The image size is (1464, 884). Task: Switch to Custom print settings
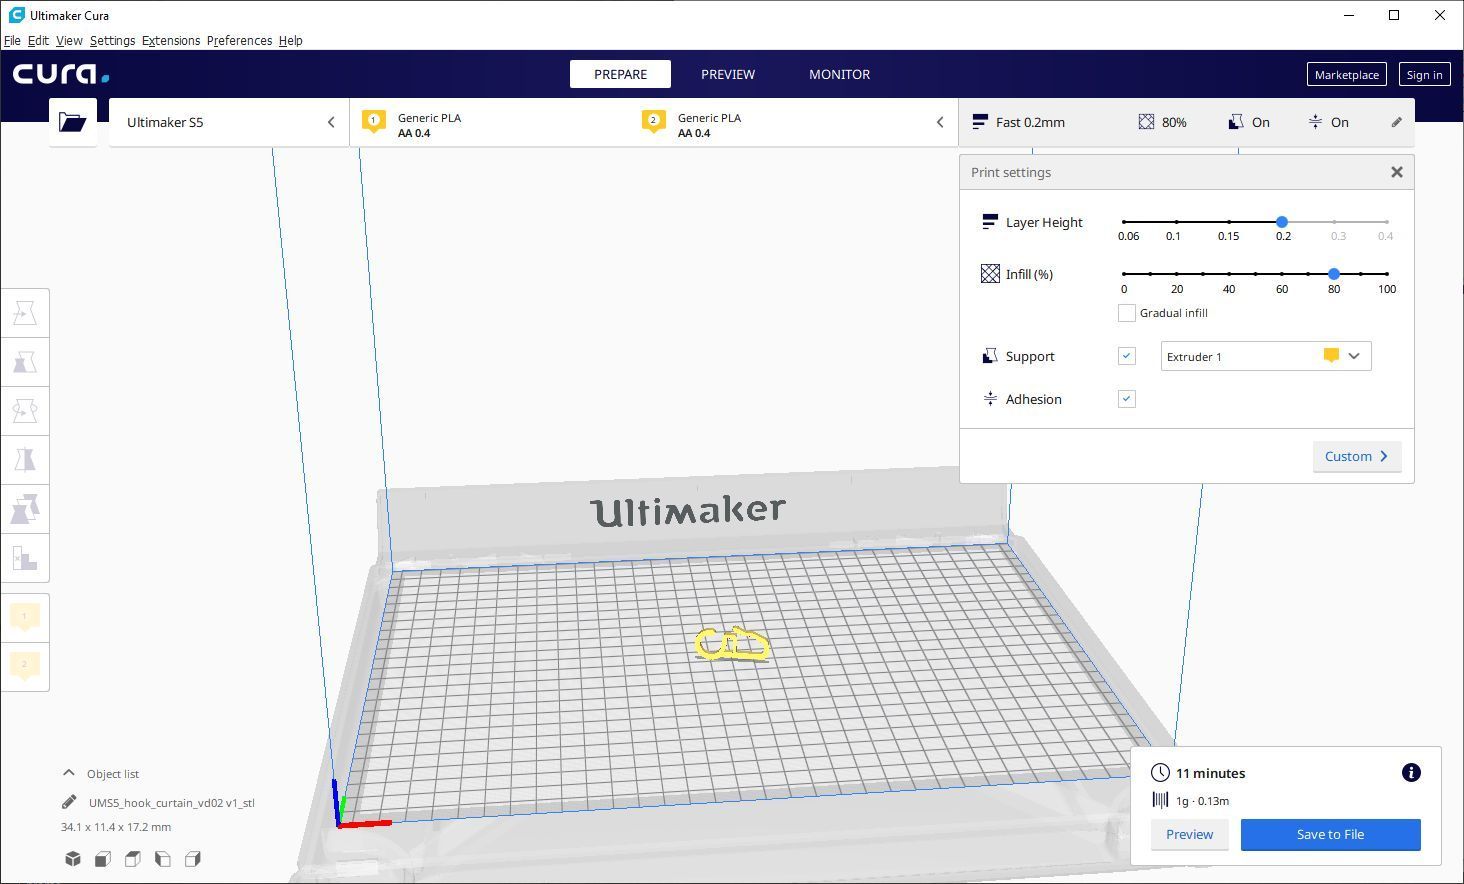click(x=1356, y=456)
